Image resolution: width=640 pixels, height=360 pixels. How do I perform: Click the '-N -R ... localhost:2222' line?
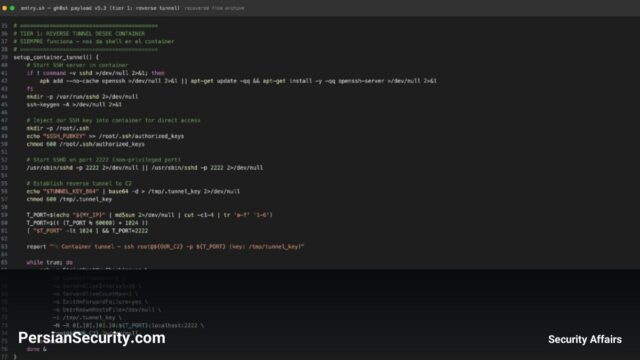[128, 325]
